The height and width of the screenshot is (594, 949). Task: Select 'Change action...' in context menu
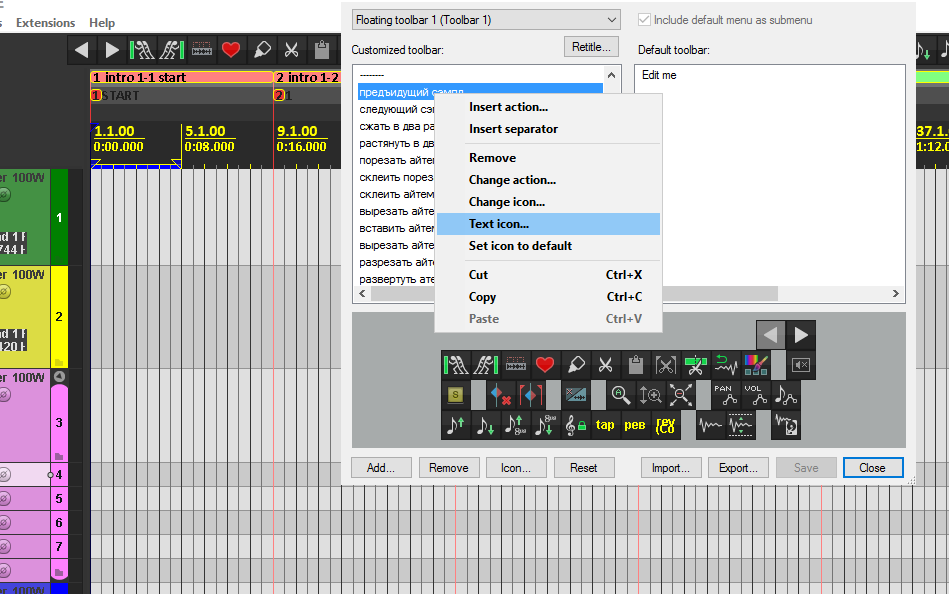(512, 180)
